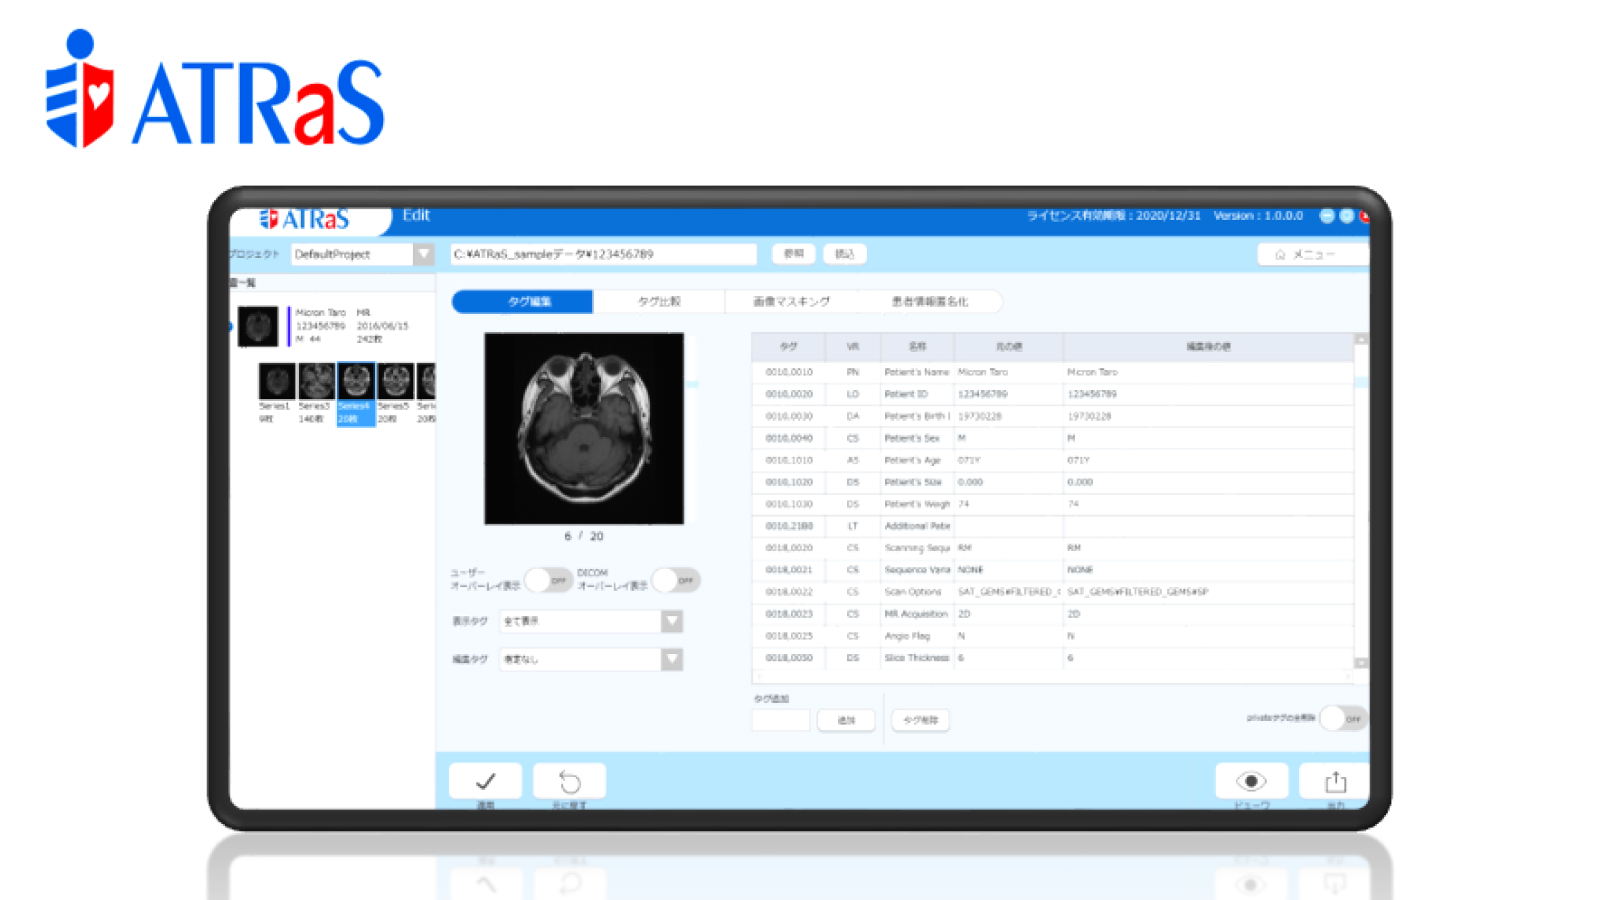Click the Patient's Weight edited value 74
This screenshot has width=1600, height=900.
tap(1073, 504)
